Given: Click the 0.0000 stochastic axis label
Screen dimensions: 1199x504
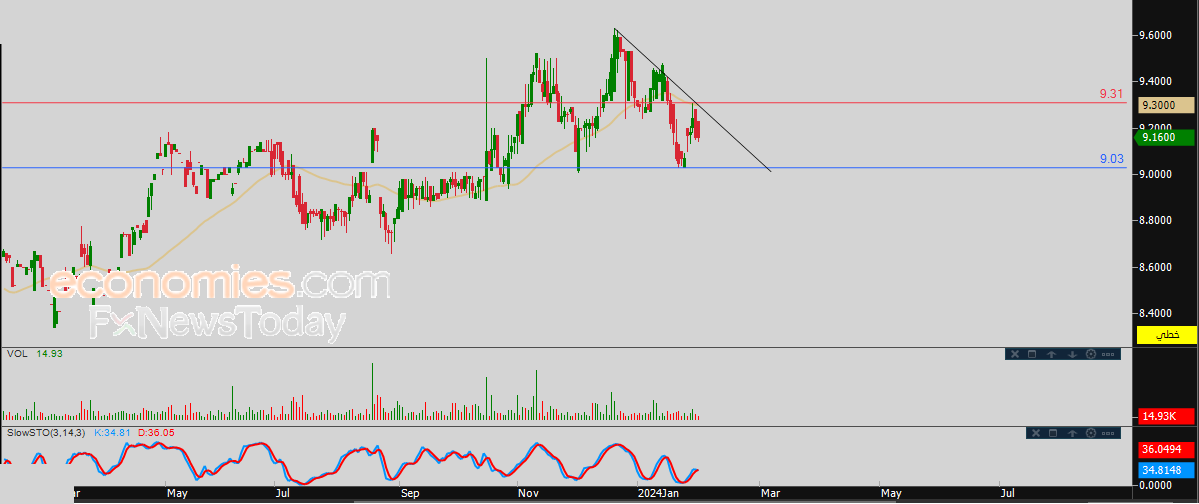Looking at the screenshot, I should tap(1156, 484).
